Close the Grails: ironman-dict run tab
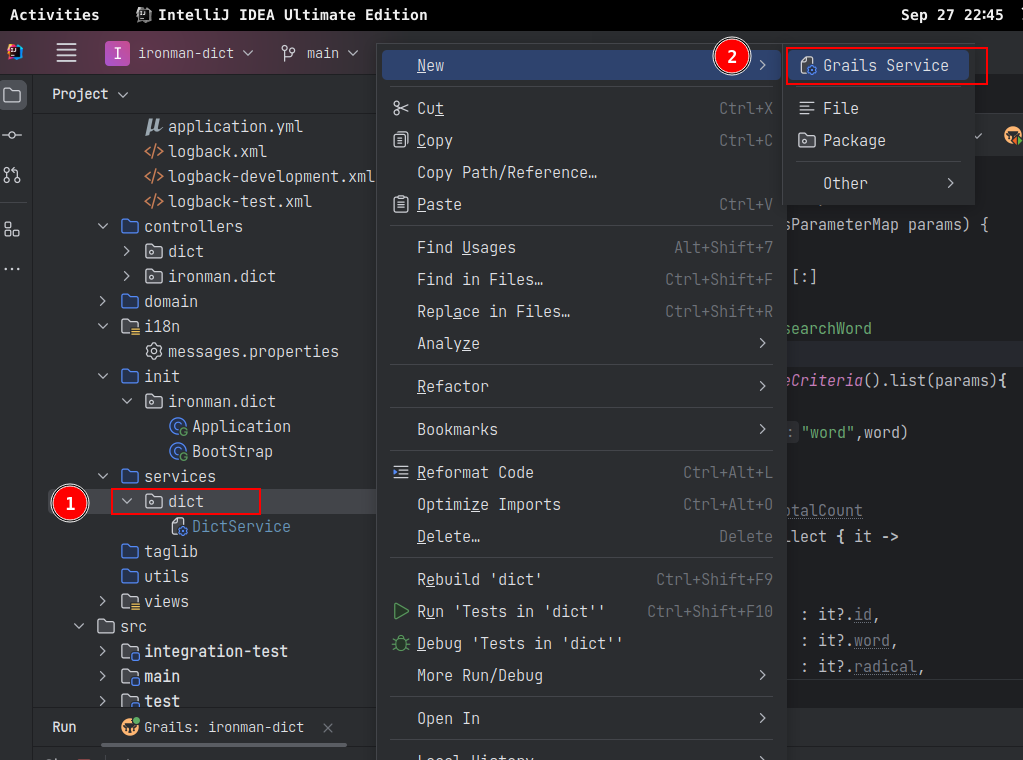This screenshot has height=760, width=1023. tap(328, 727)
